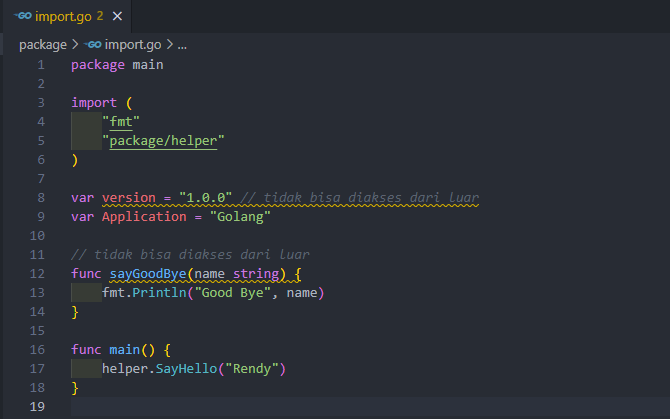This screenshot has height=419, width=670.
Task: Place cursor on empty line 19
Action: (x=370, y=407)
